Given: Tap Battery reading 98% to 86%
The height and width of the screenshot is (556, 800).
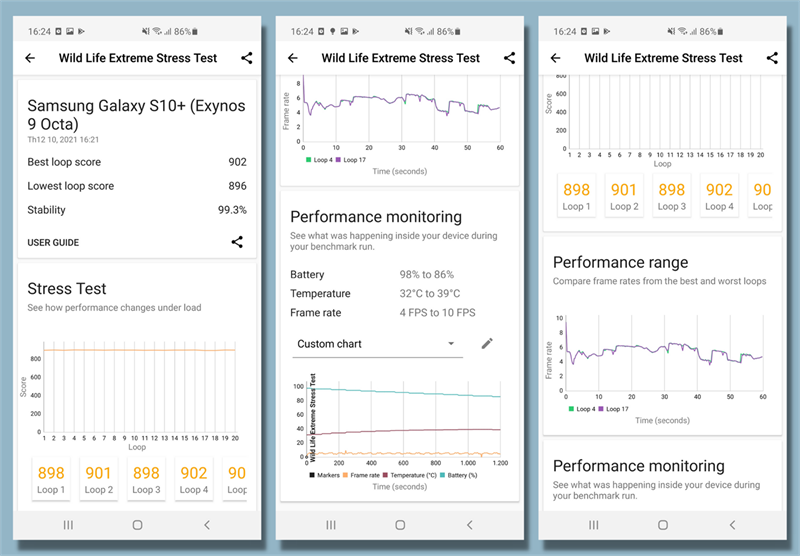Looking at the screenshot, I should tap(427, 274).
